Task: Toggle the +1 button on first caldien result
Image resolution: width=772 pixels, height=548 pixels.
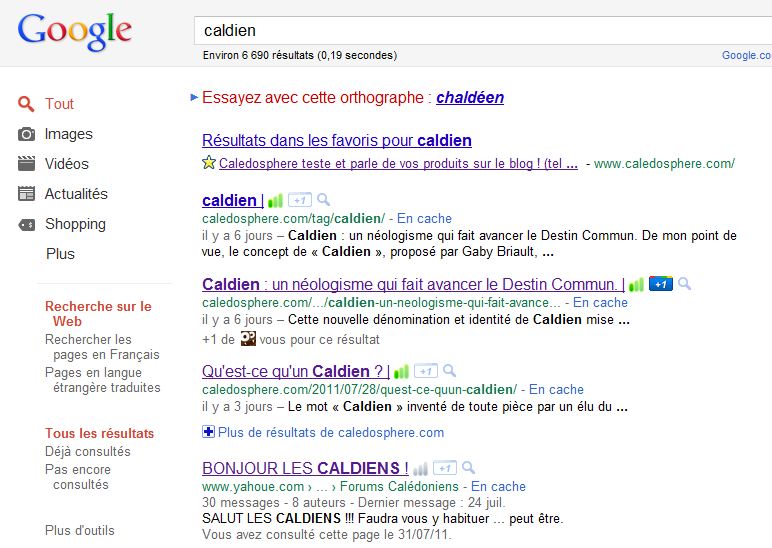Action: click(301, 200)
